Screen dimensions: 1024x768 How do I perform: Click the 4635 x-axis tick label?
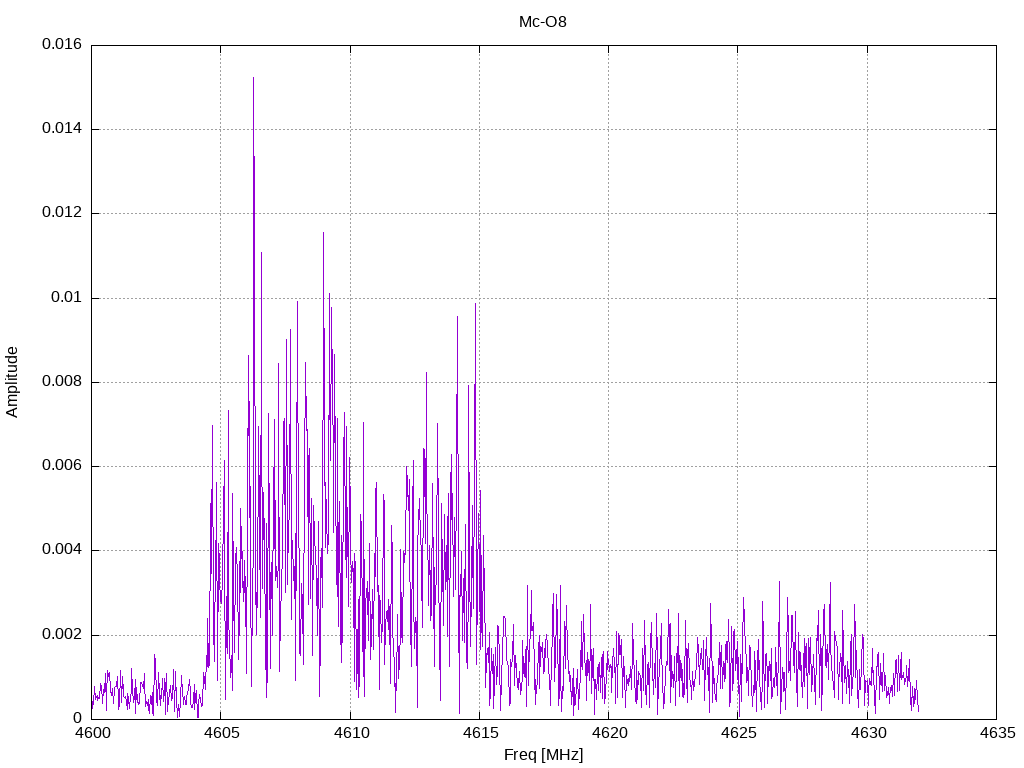[x=996, y=733]
